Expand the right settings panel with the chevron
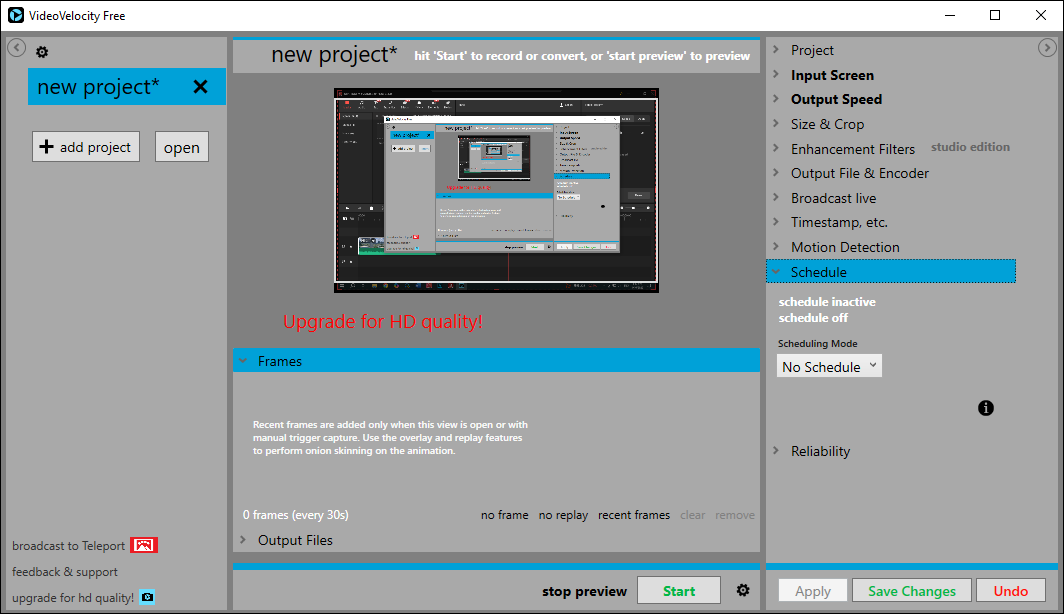The image size is (1064, 614). [x=1047, y=46]
